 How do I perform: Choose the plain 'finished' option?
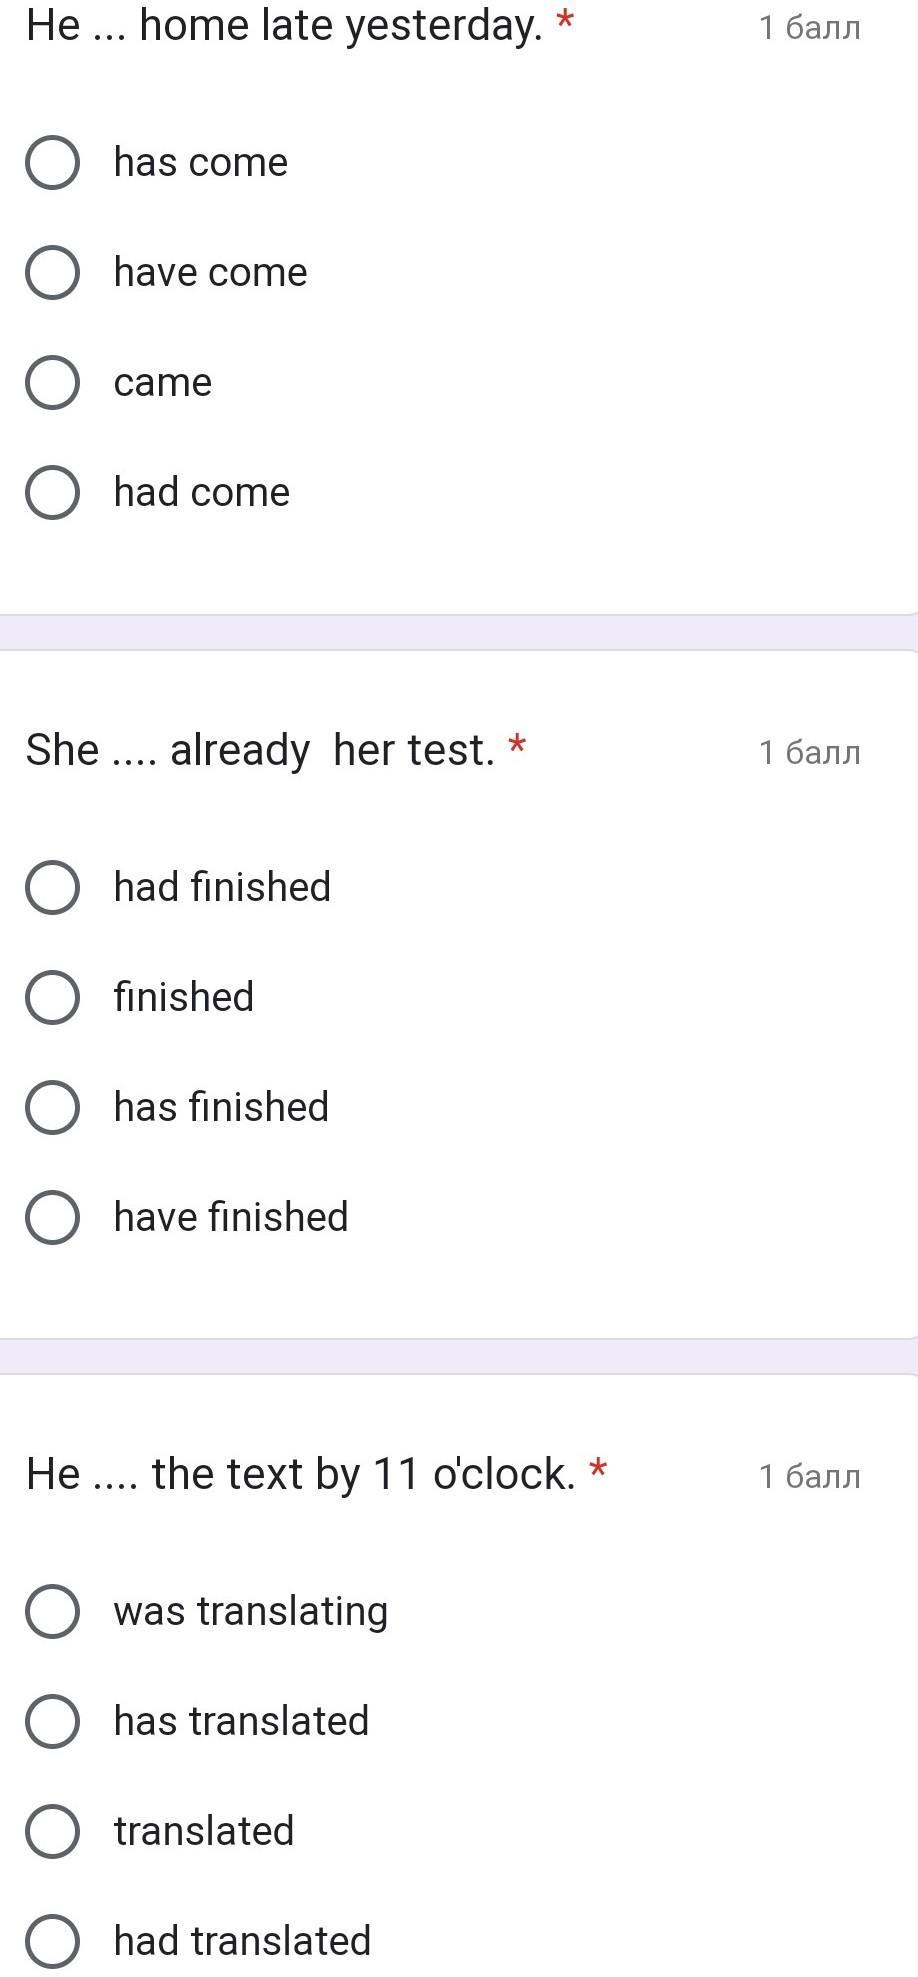[x=52, y=997]
